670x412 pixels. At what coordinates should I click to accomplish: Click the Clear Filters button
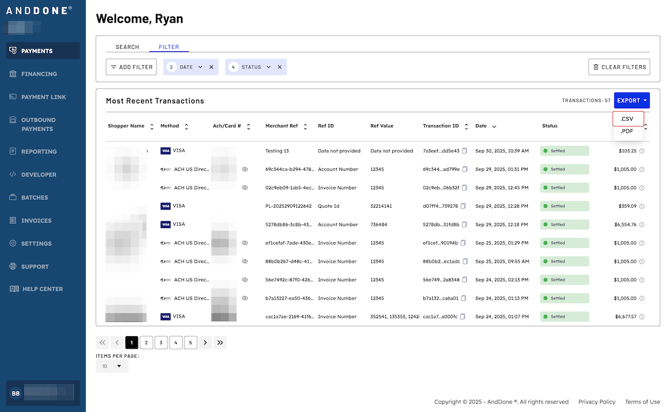pyautogui.click(x=619, y=67)
